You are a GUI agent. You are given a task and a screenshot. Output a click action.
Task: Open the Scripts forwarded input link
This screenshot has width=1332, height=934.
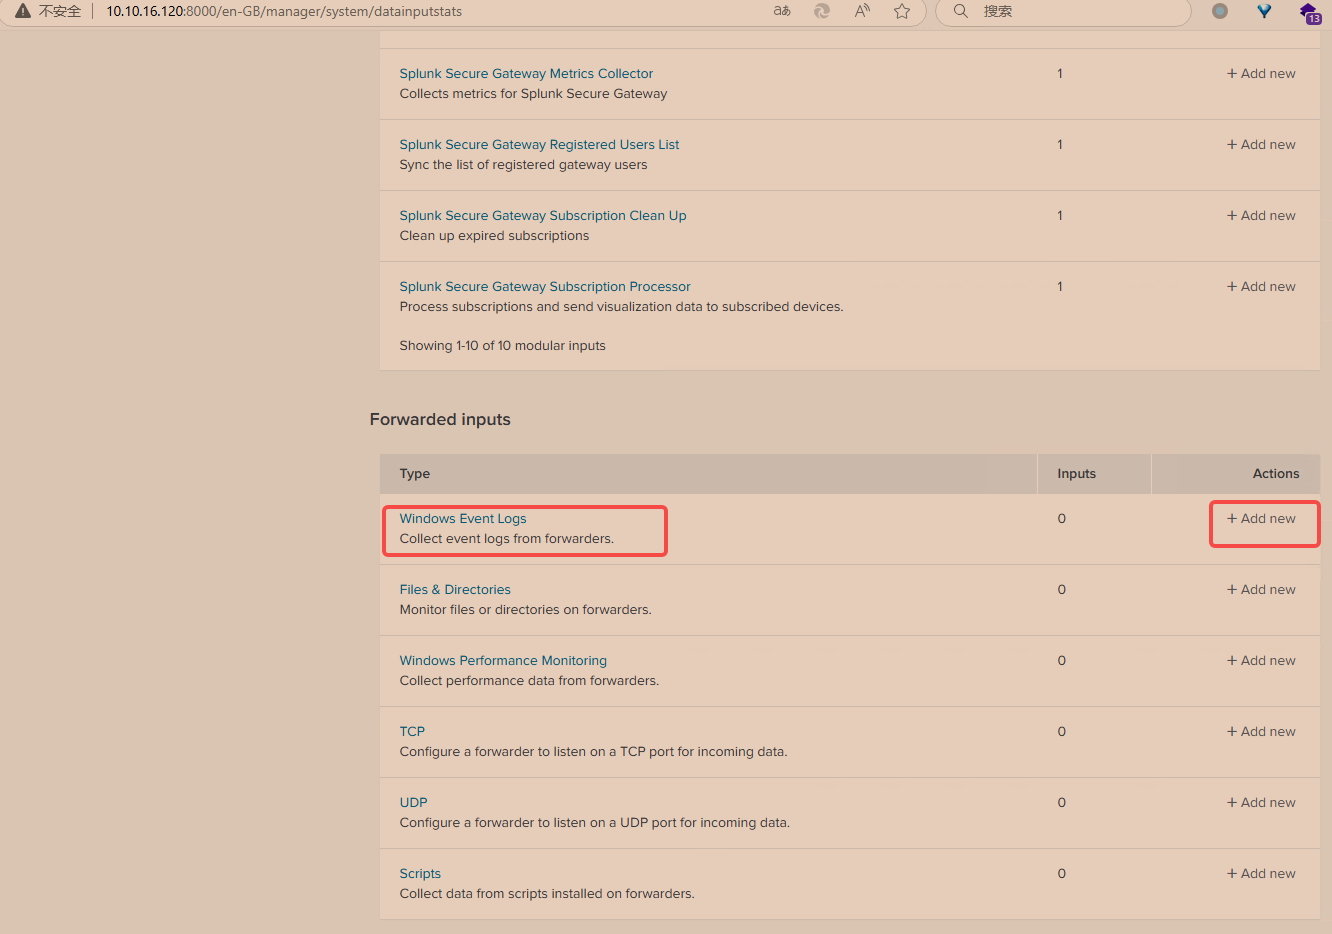point(420,874)
